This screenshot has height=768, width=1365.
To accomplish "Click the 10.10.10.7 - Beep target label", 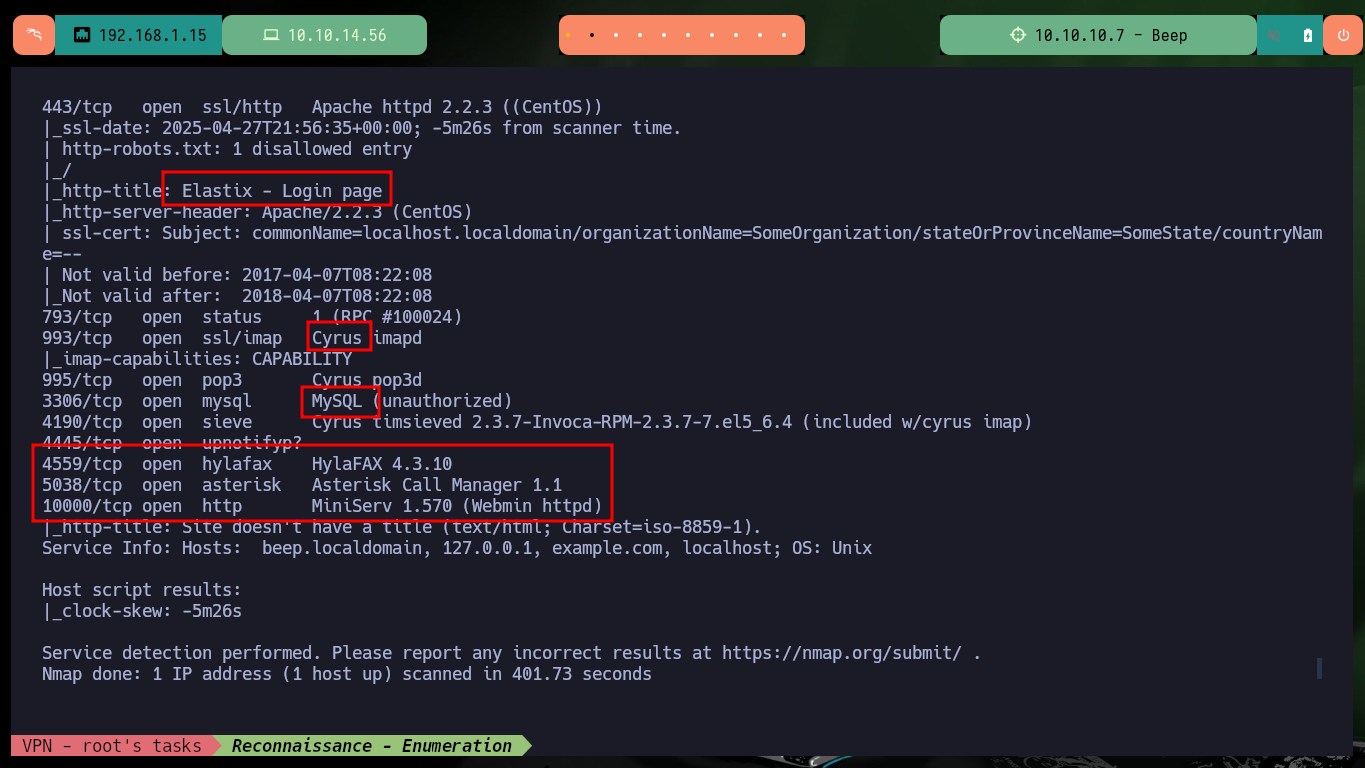I will pyautogui.click(x=1111, y=35).
